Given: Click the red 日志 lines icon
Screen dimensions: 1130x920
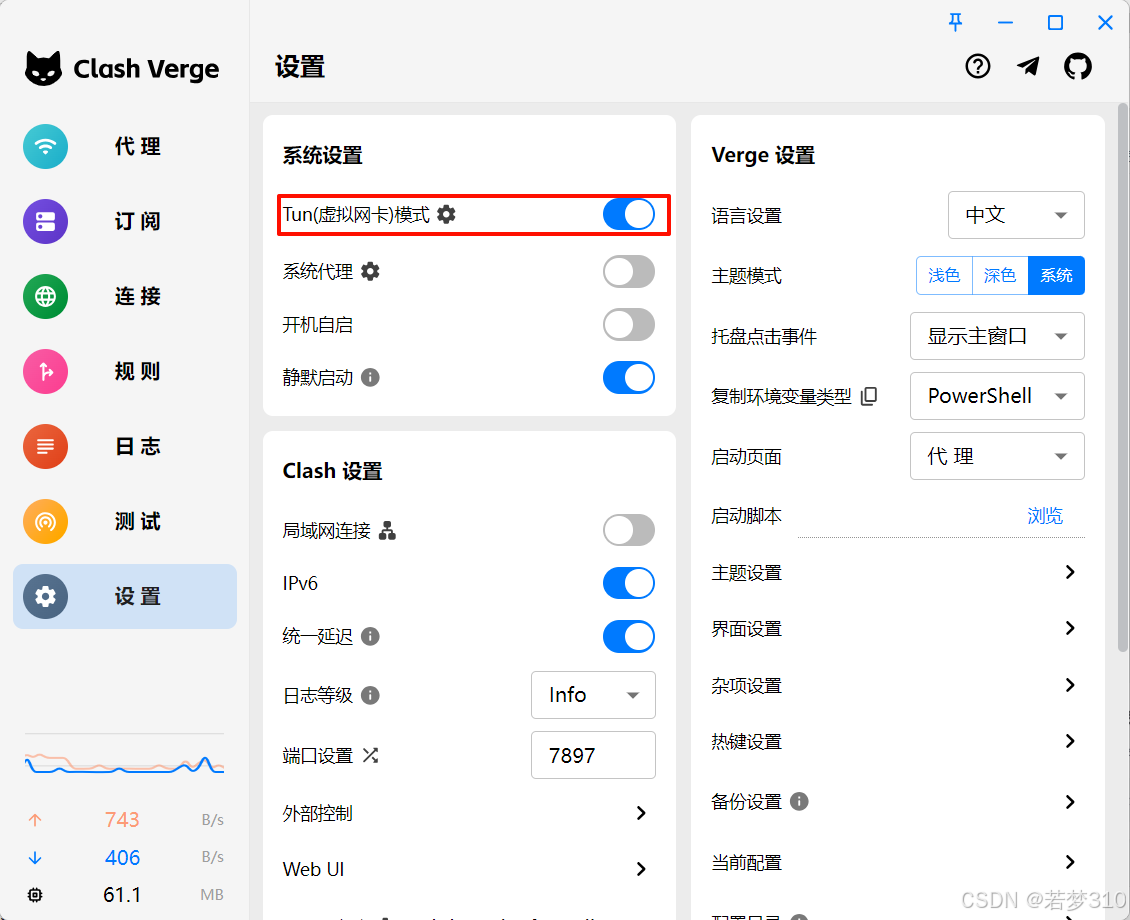Looking at the screenshot, I should click(45, 446).
